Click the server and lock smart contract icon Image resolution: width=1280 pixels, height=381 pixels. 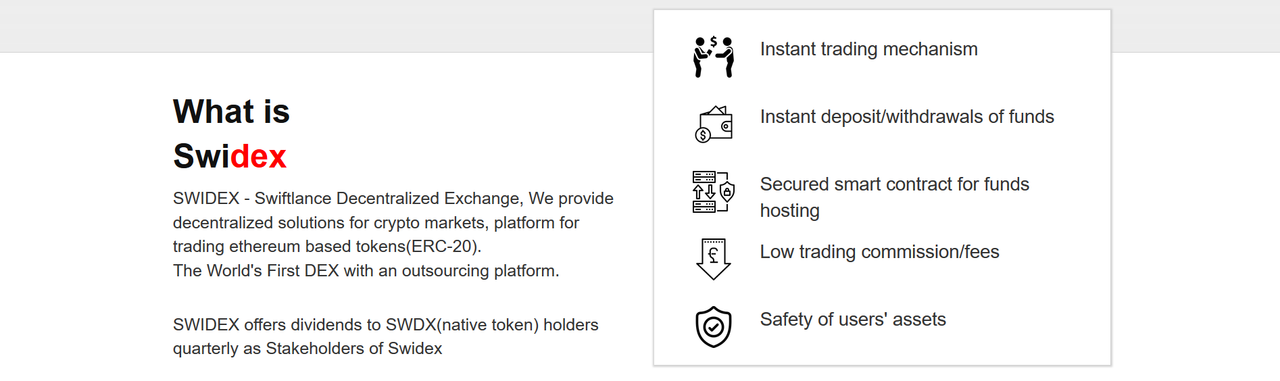click(713, 191)
